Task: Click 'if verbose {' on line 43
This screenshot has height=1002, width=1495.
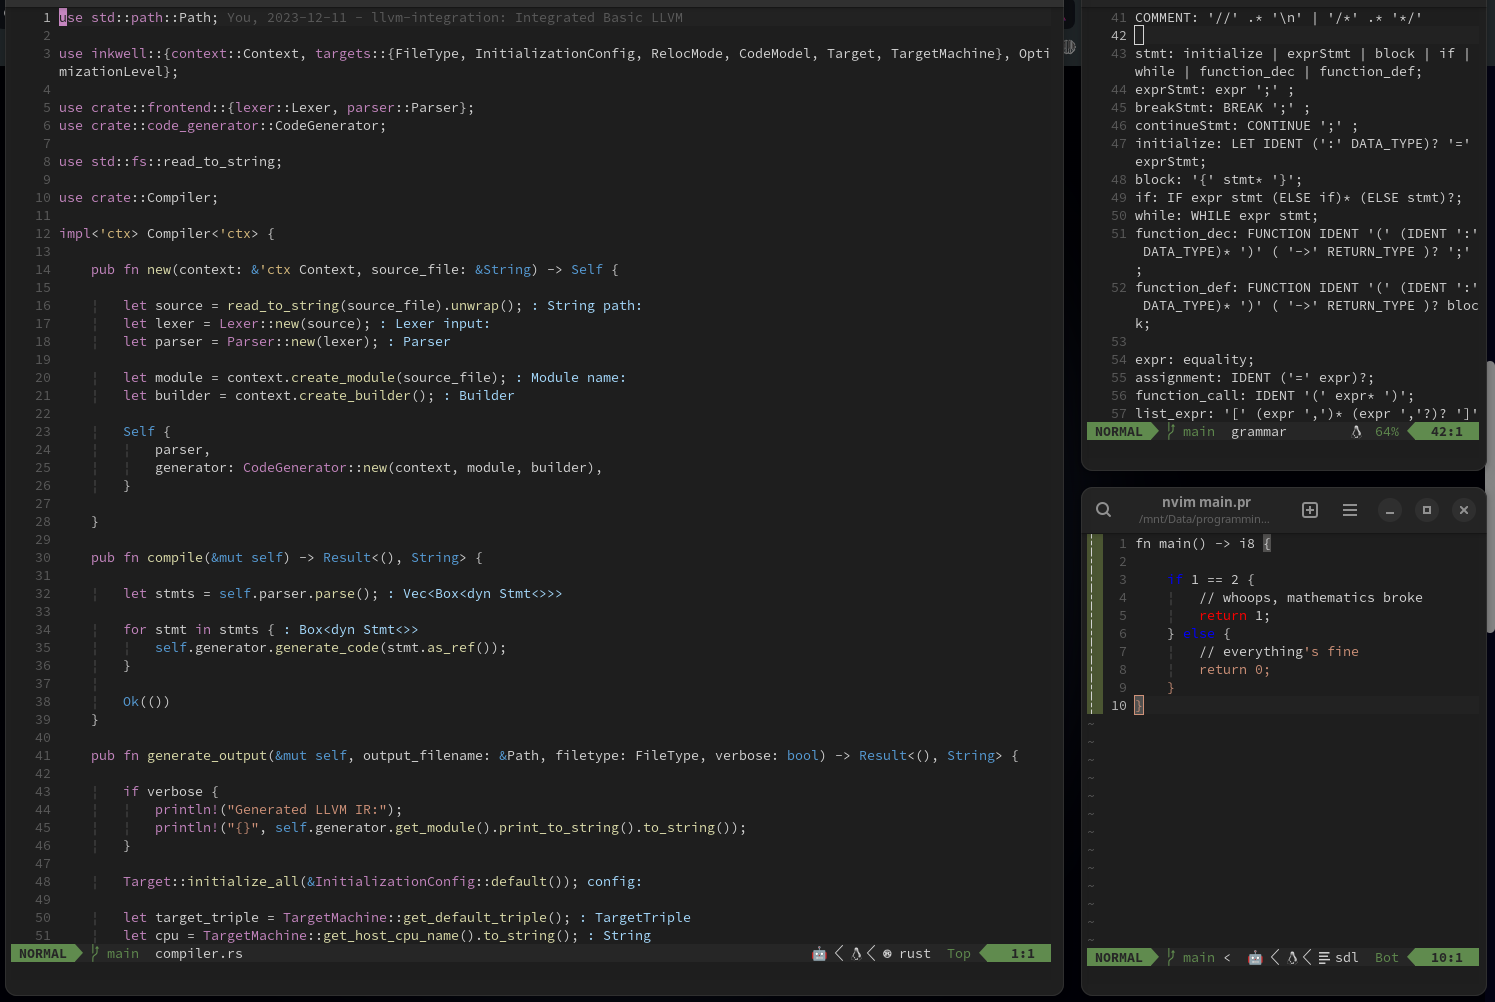Action: click(x=170, y=792)
